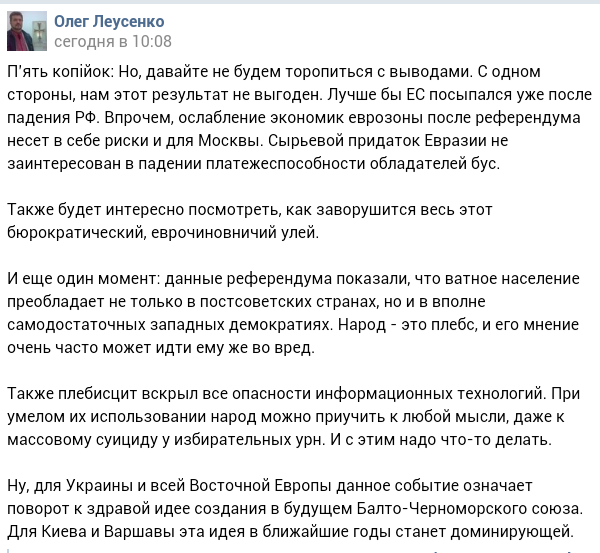The height and width of the screenshot is (553, 600).
Task: Open the author name Олег Леусенко
Action: click(x=109, y=21)
